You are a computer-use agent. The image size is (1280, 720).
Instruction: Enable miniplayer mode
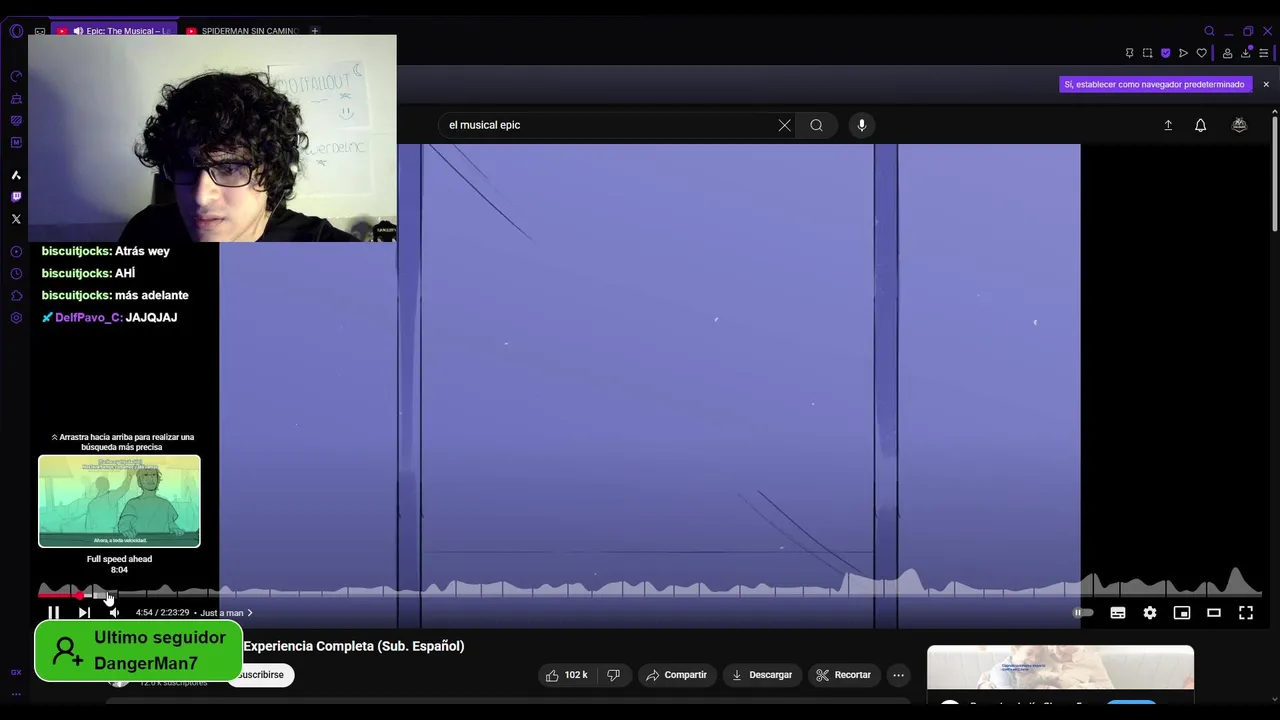point(1182,613)
